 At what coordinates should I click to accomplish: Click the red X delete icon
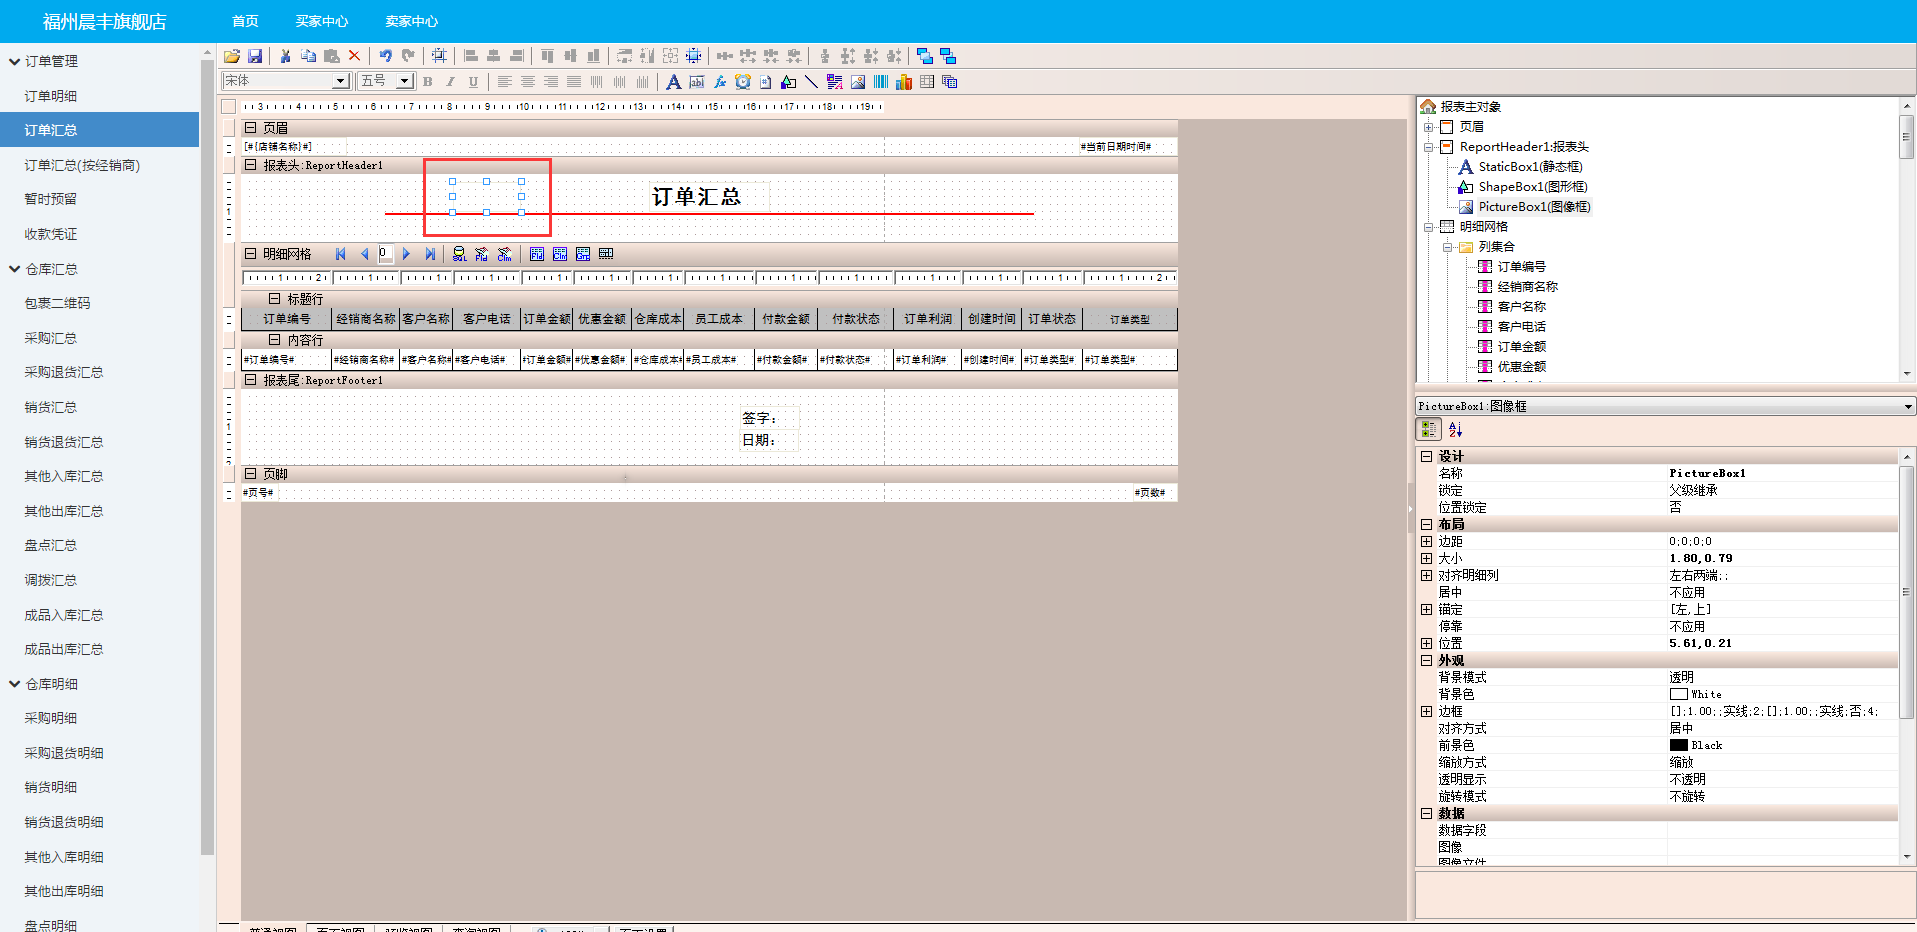[354, 56]
